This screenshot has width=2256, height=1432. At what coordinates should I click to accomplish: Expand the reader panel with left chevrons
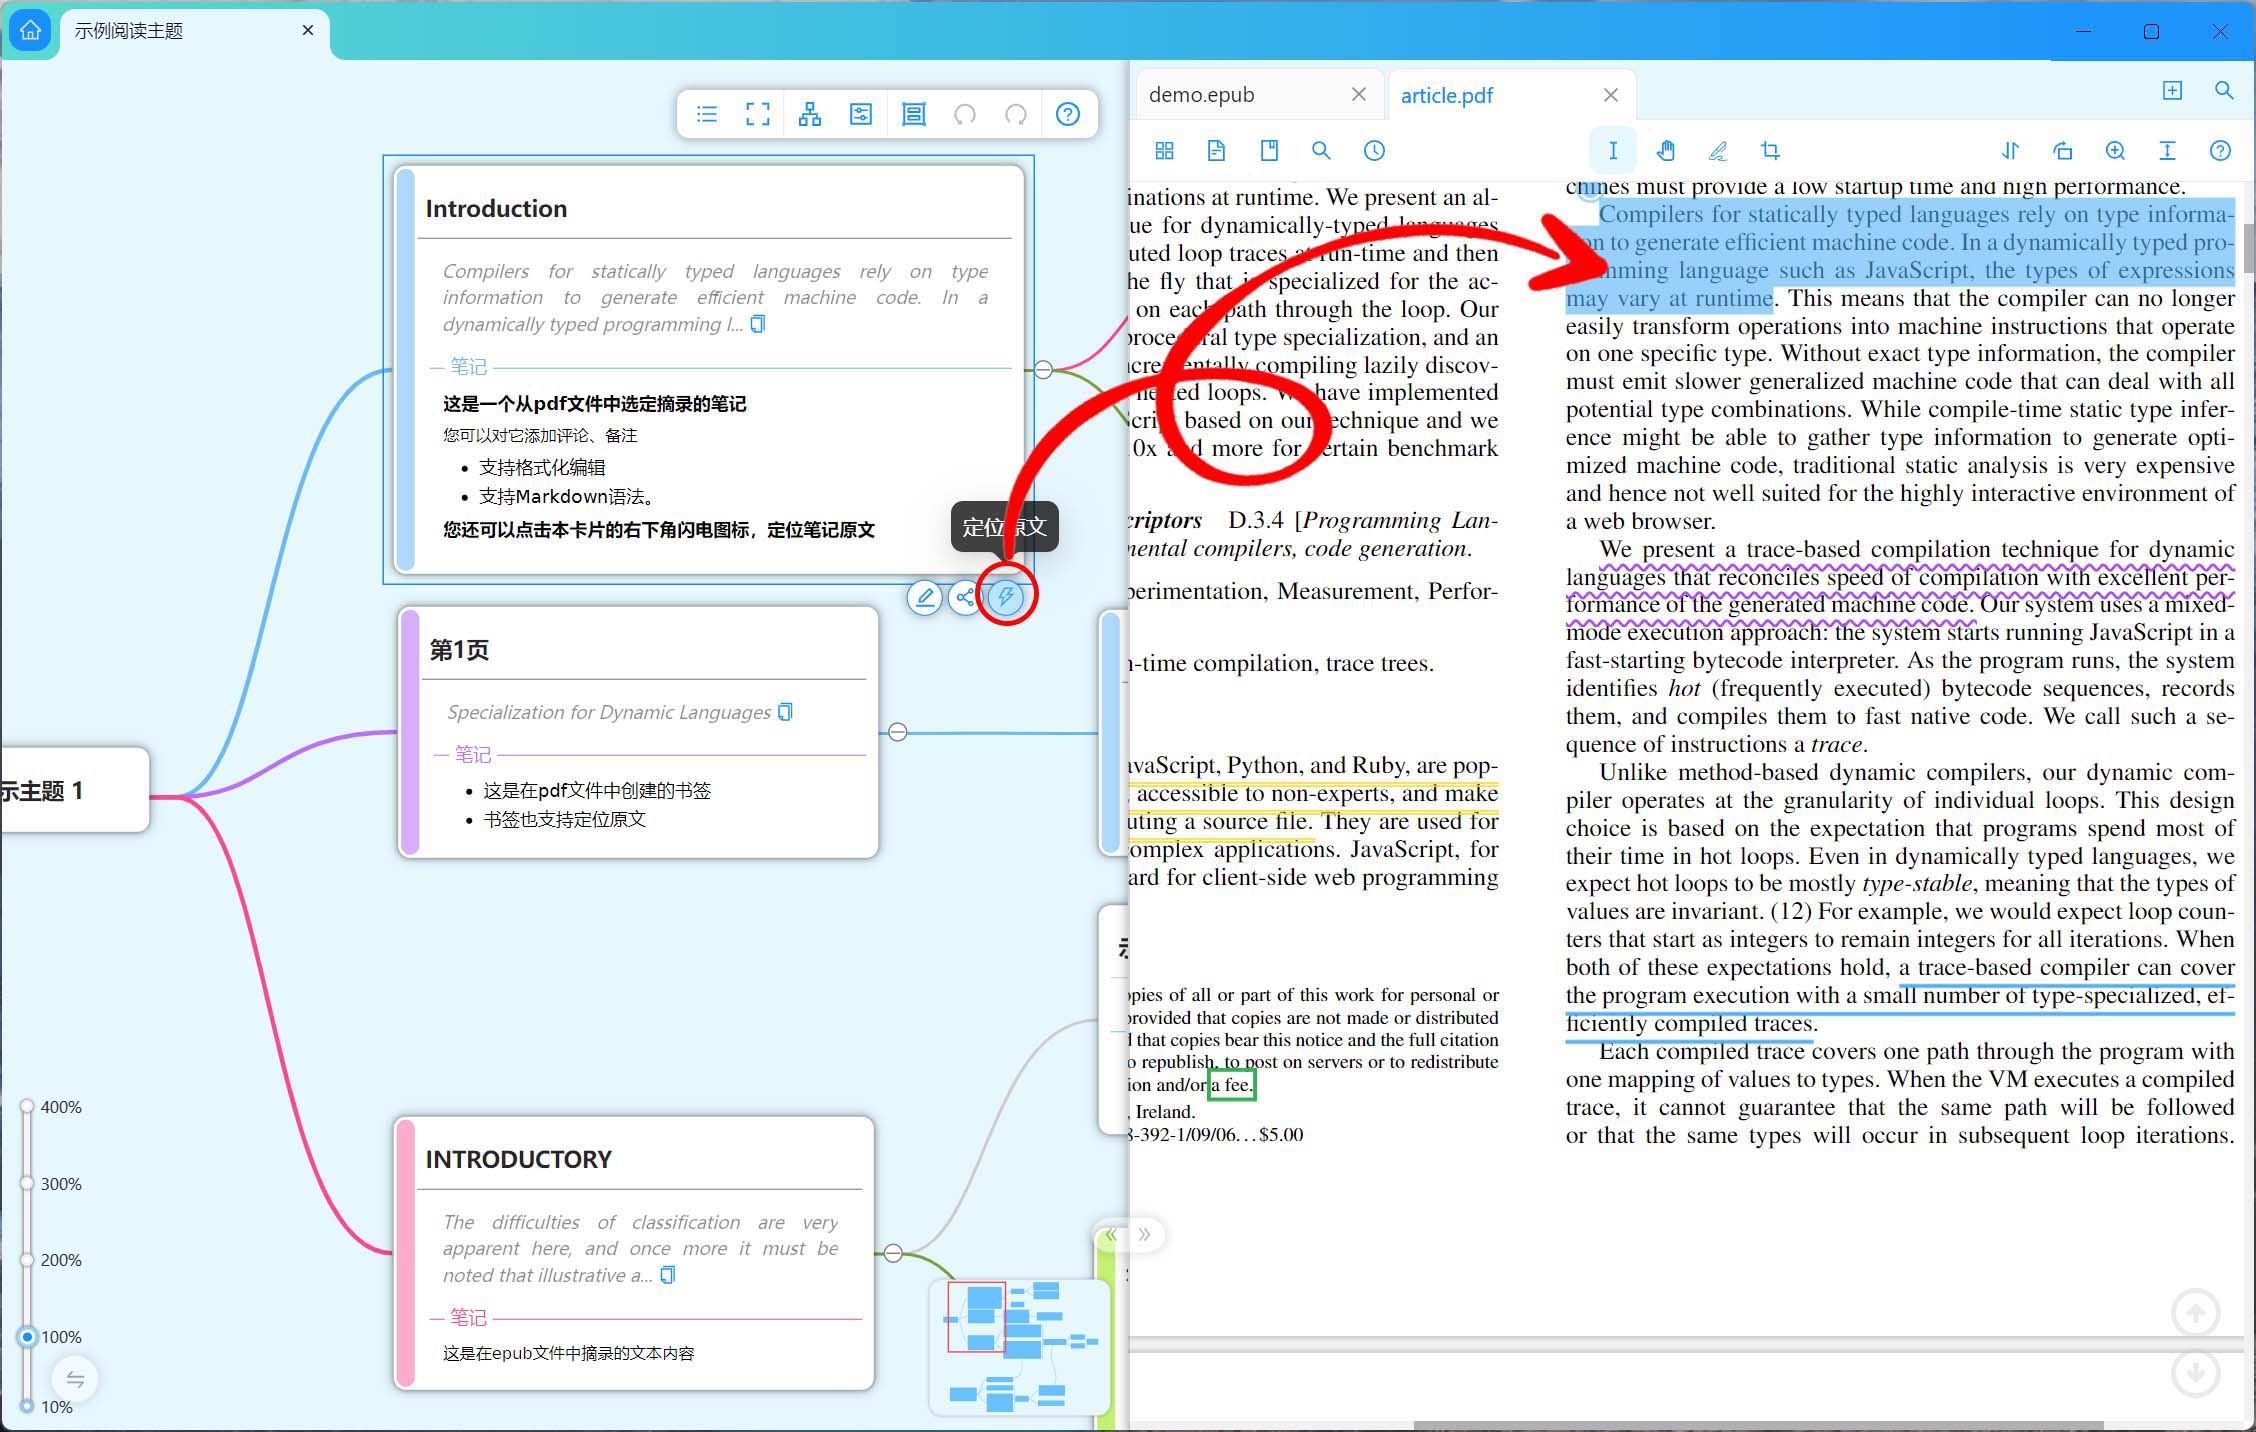tap(1111, 1235)
